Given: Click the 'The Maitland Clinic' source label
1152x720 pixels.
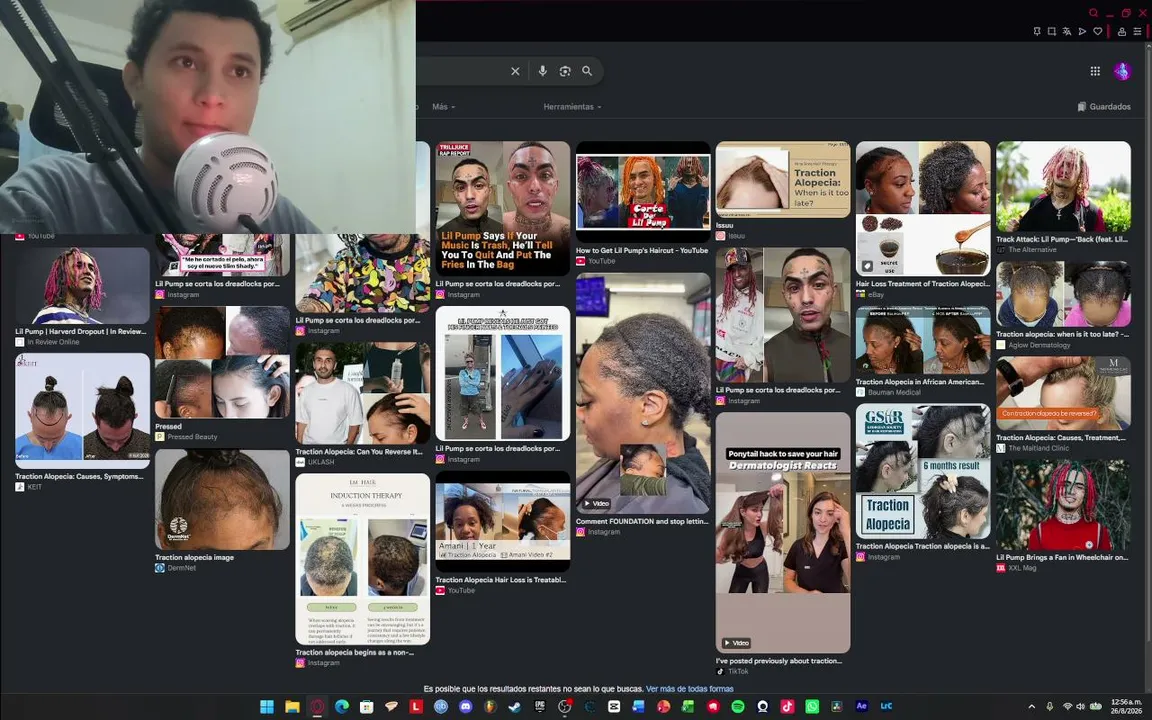Looking at the screenshot, I should [1038, 448].
